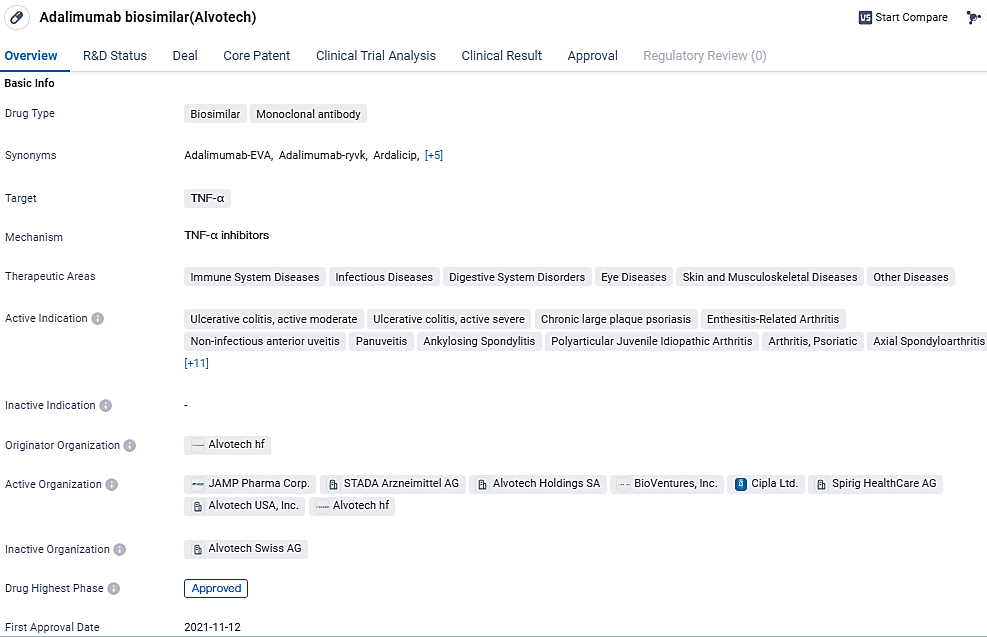Switch to the R&D Status tab
Image resolution: width=987 pixels, height=637 pixels.
click(x=114, y=56)
